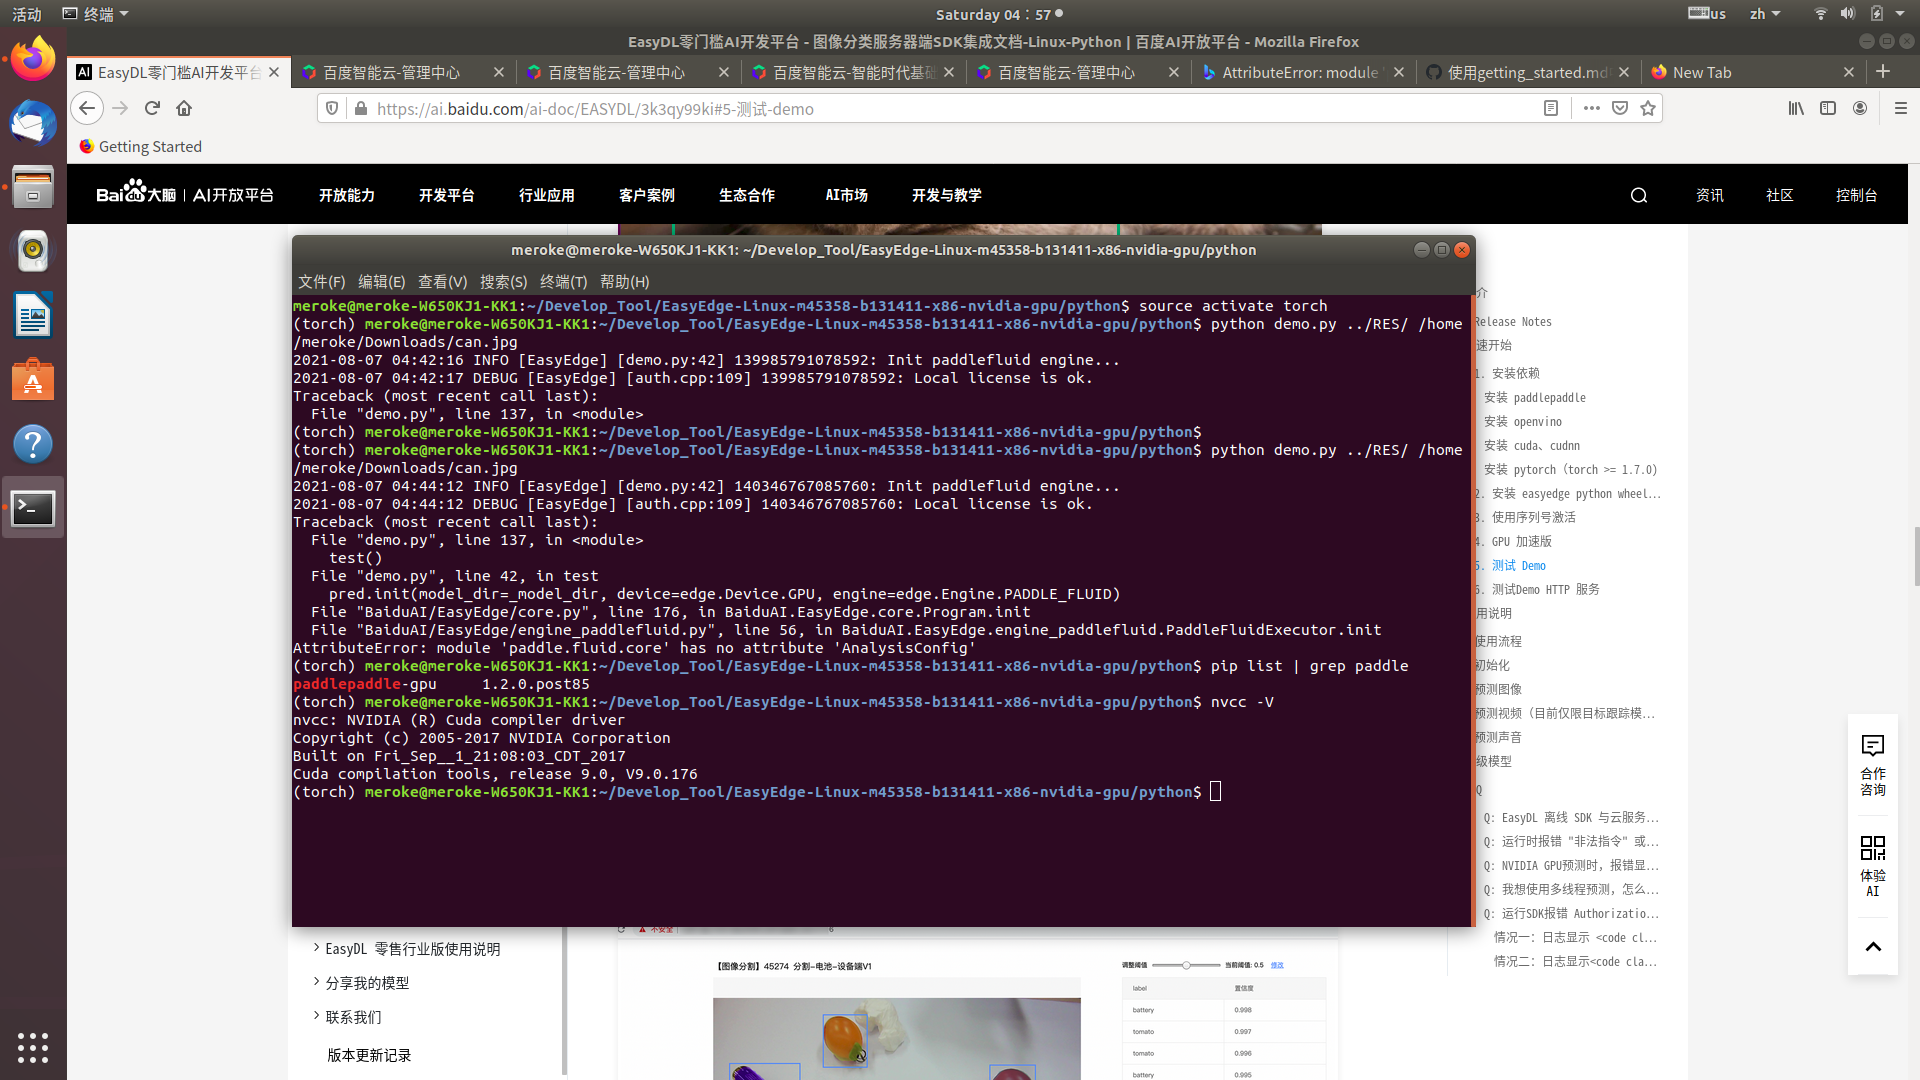Screen dimensions: 1920x1080
Task: Switch to AttributeError: module tab
Action: 1299,72
